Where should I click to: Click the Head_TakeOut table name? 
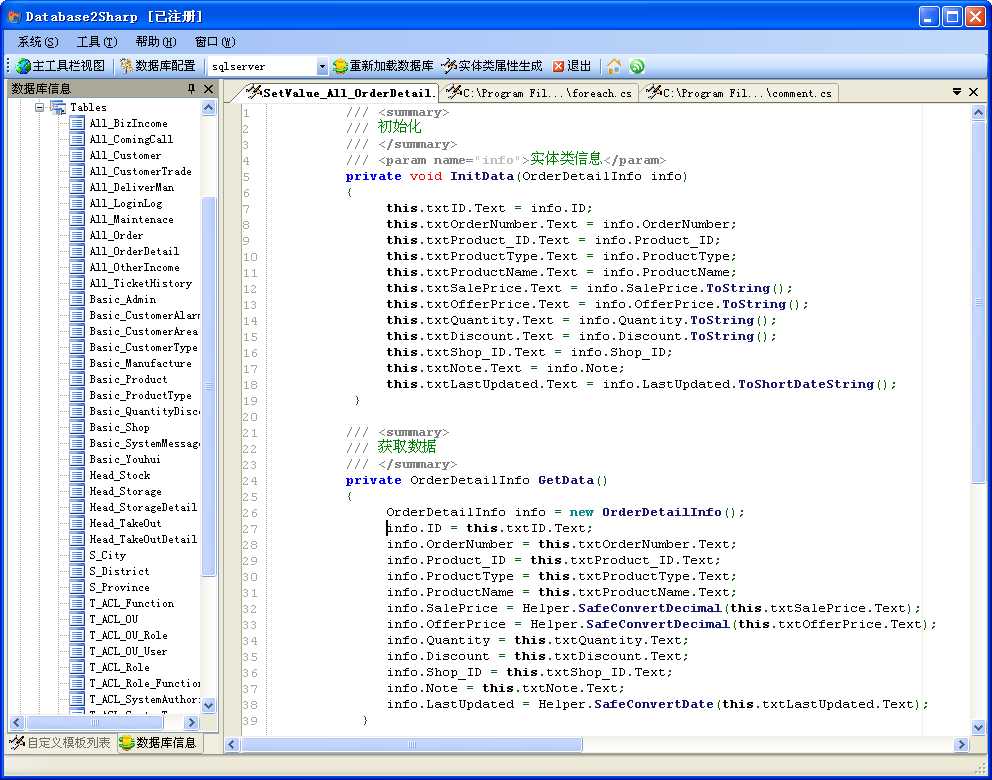click(125, 523)
